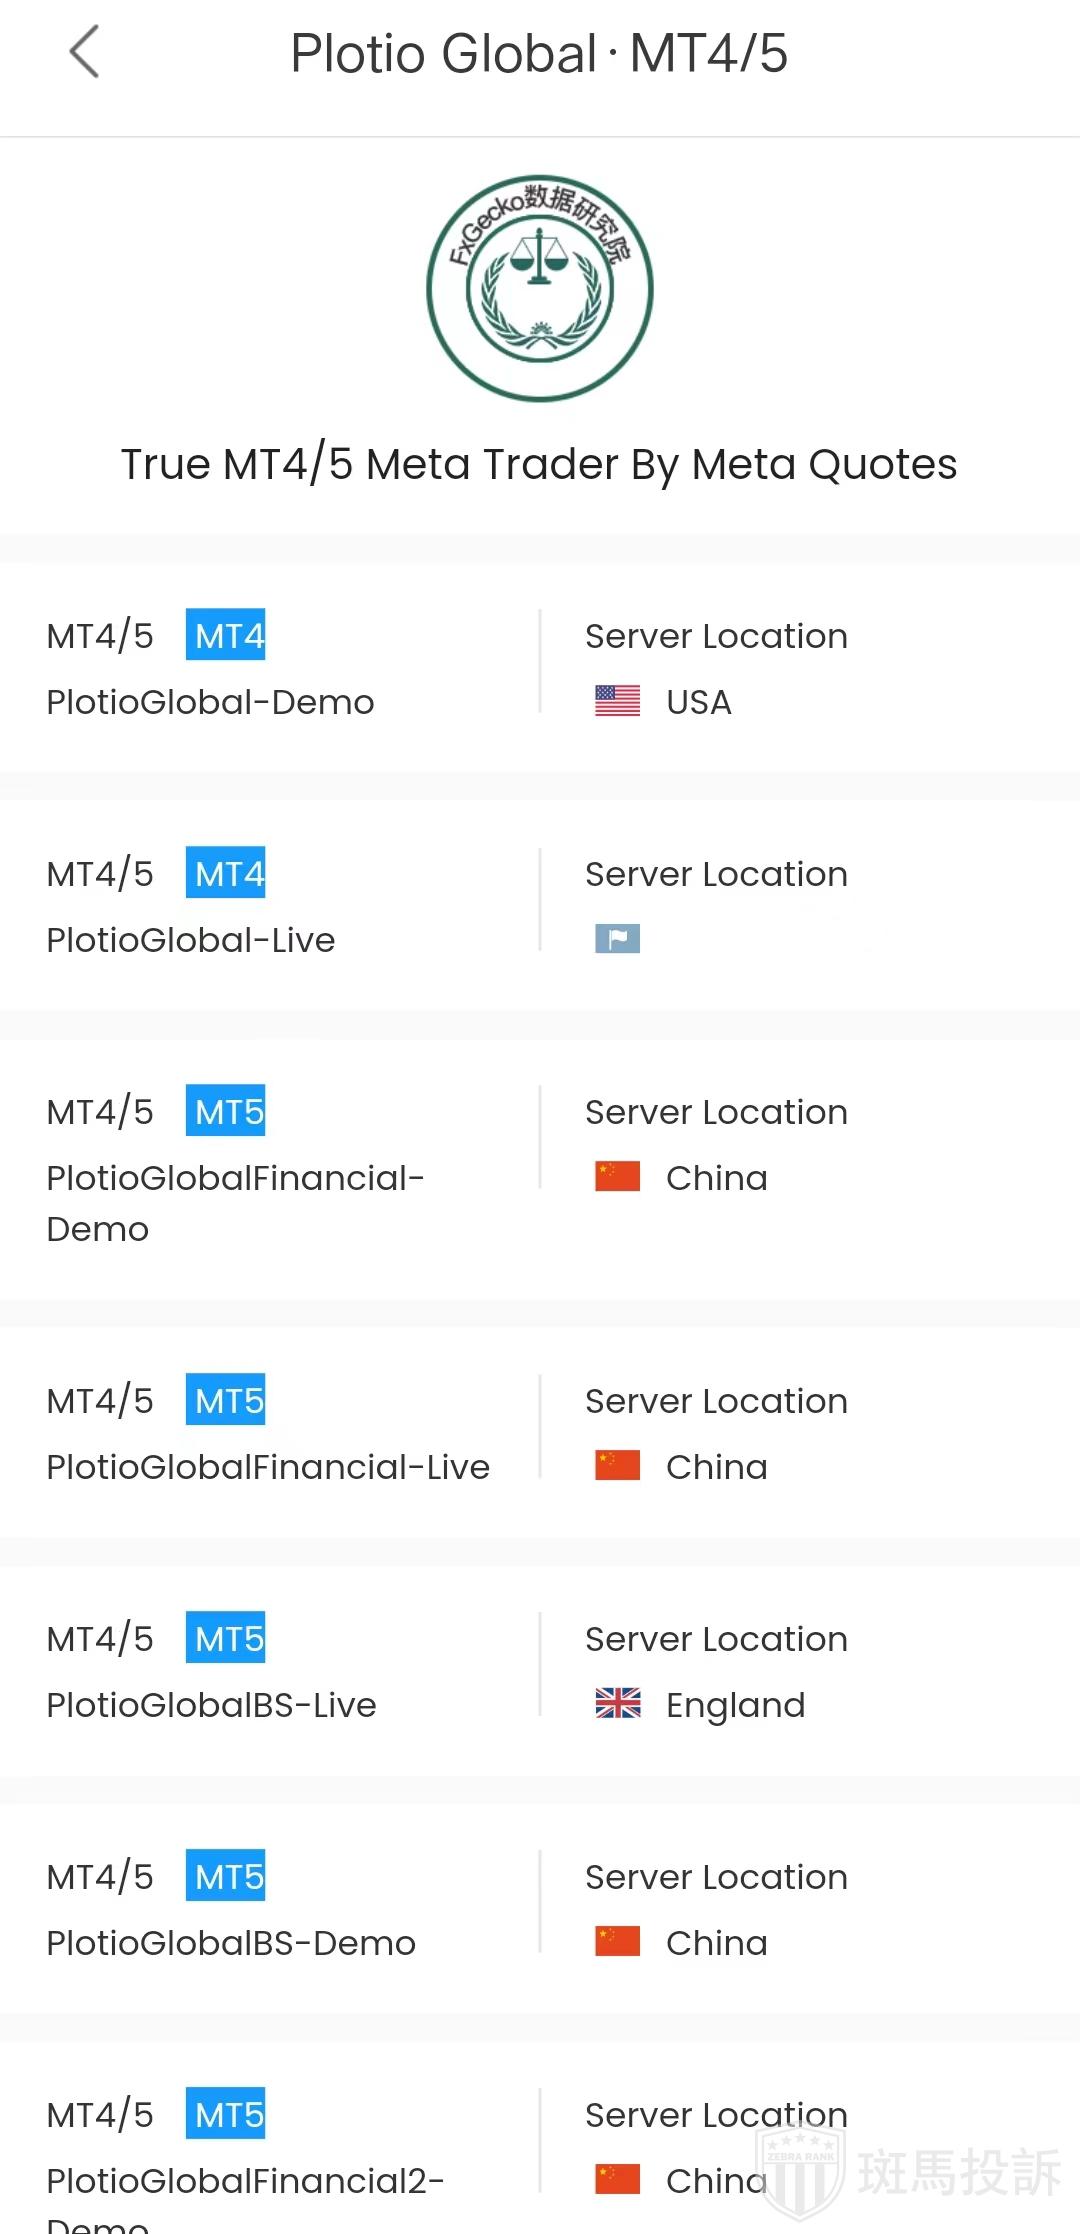Viewport: 1080px width, 2234px height.
Task: Tap the Plotio Global MT4/5 page title
Action: pos(539,53)
